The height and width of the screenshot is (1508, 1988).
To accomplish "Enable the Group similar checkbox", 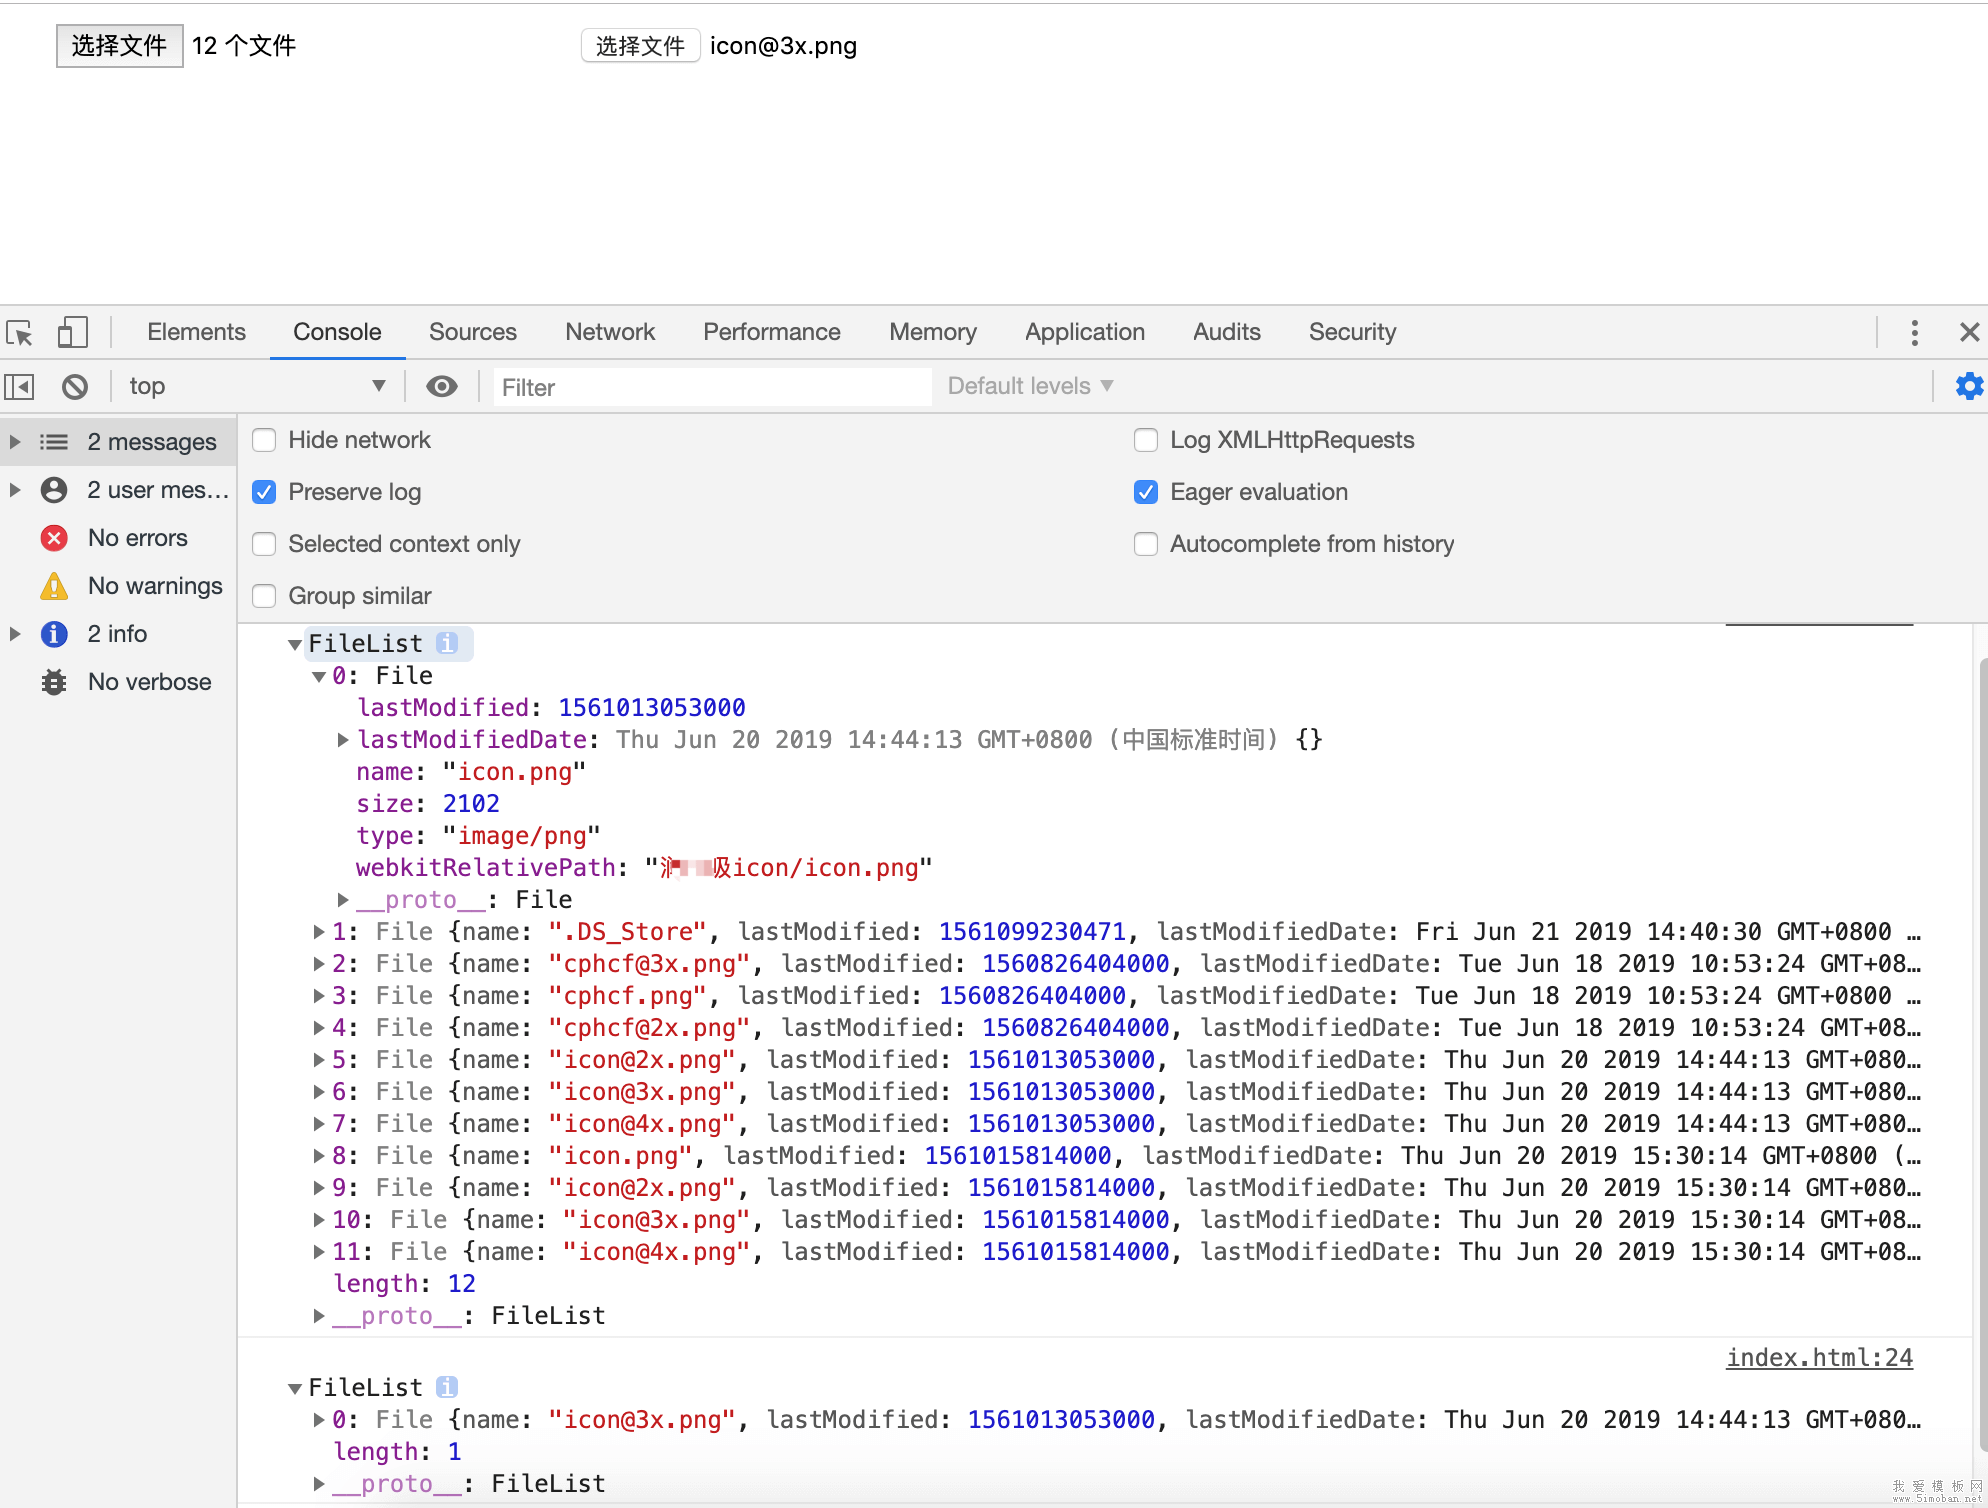I will pyautogui.click(x=264, y=596).
